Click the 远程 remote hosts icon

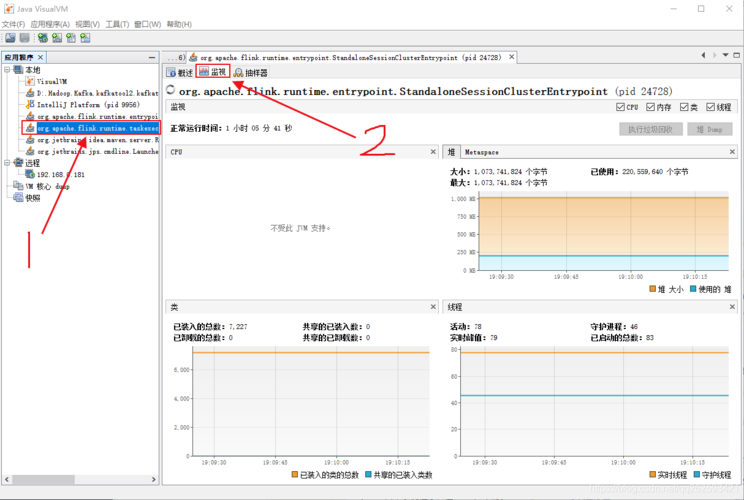(x=19, y=163)
